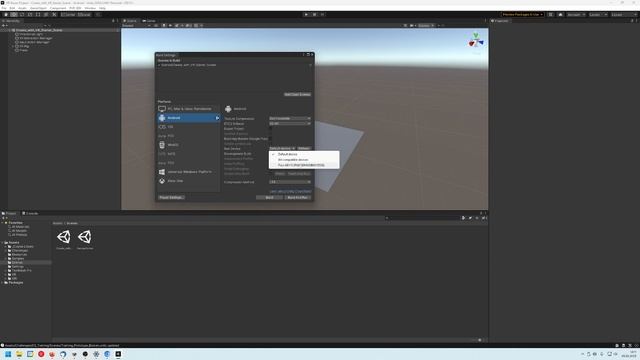Screen dimensions: 640x360
Task: Switch to the Scene tab
Action: tap(131, 21)
